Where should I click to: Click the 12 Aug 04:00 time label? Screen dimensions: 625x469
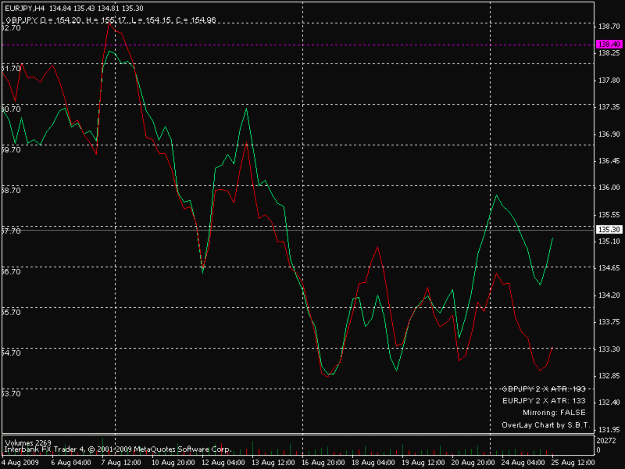pos(223,463)
